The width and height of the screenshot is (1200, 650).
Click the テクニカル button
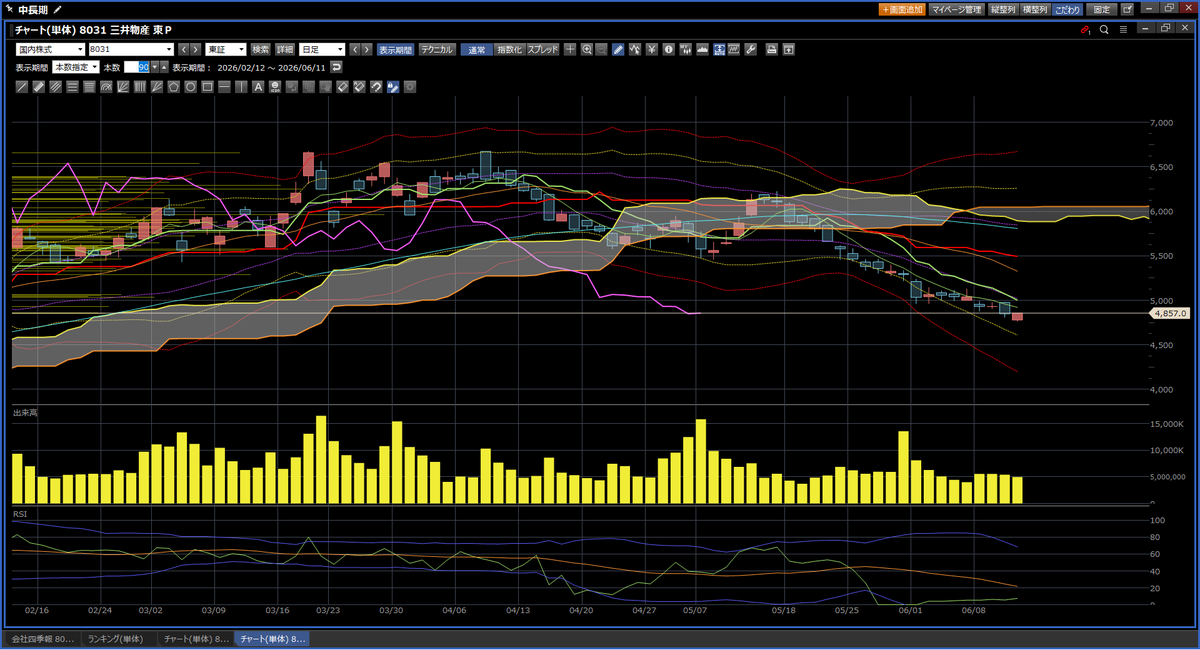pyautogui.click(x=438, y=49)
